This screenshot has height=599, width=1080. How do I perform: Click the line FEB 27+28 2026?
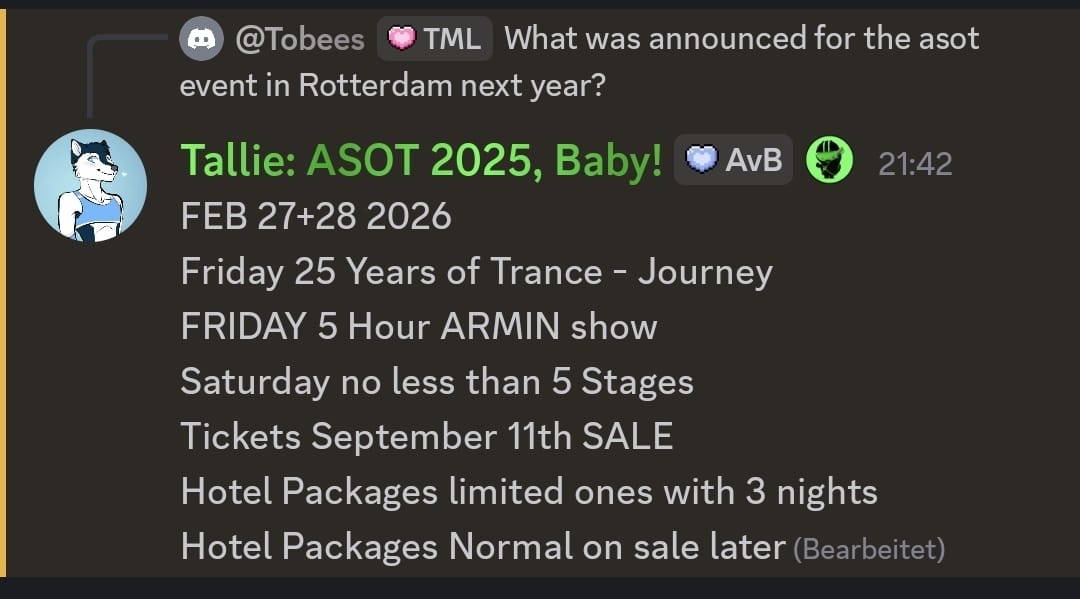coord(316,217)
